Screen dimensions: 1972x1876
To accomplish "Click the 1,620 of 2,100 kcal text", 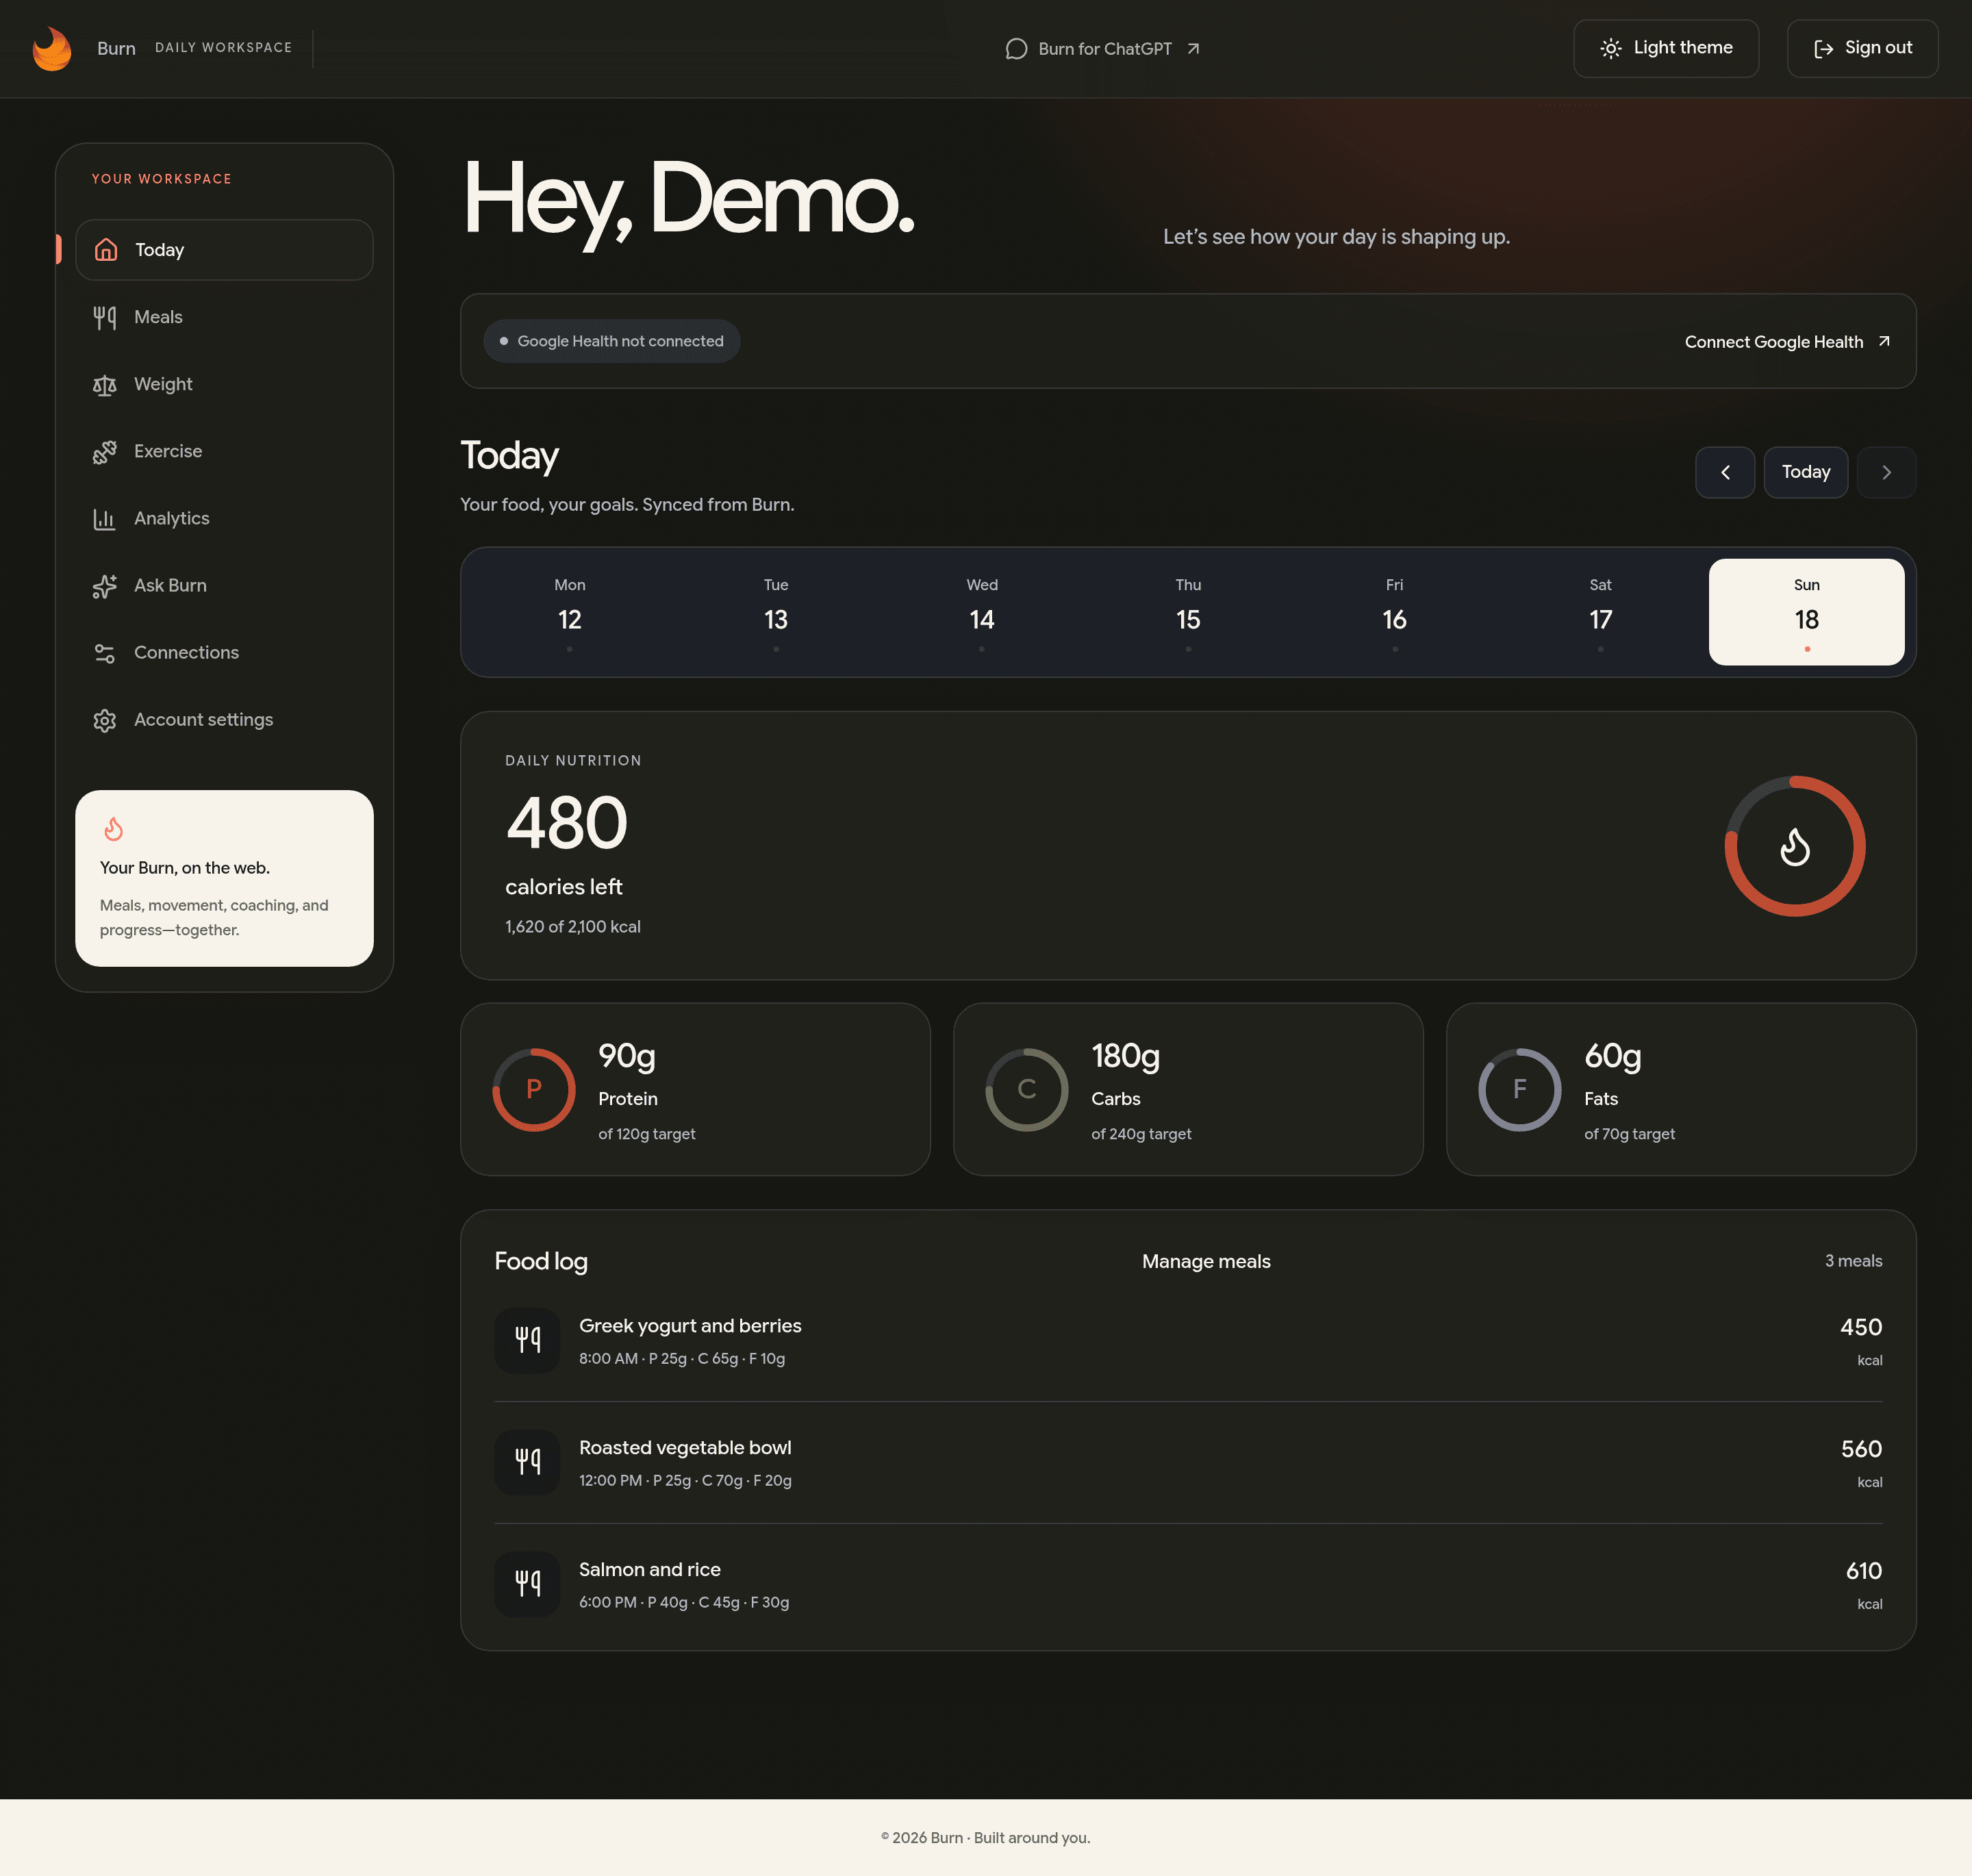I will [x=573, y=927].
